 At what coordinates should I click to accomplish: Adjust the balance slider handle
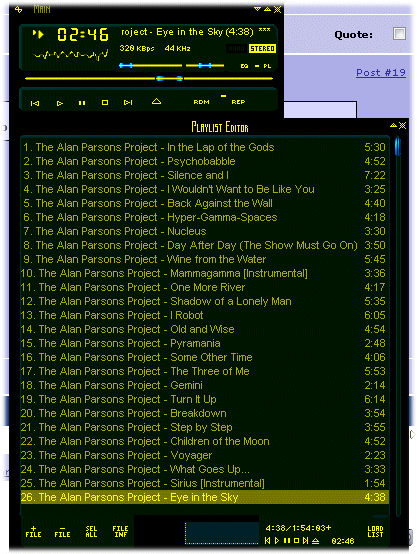(x=205, y=65)
